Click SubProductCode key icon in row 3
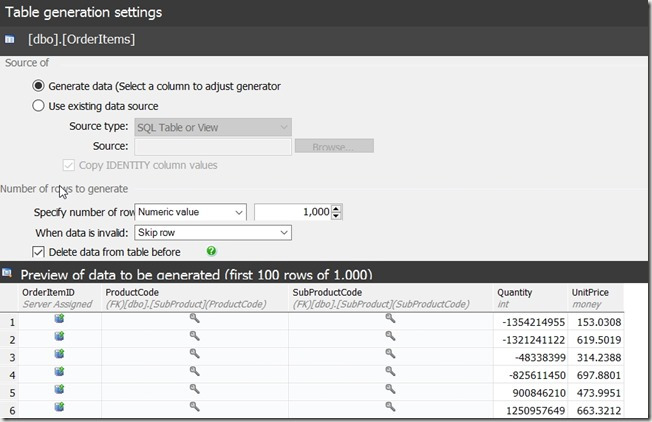Viewport: 652px width, 422px height. [x=390, y=354]
